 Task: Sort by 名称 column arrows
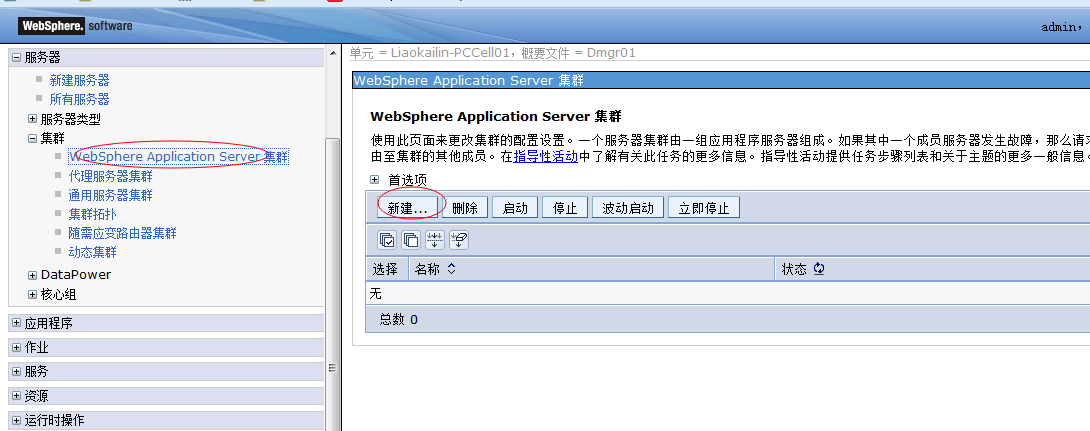tap(451, 268)
